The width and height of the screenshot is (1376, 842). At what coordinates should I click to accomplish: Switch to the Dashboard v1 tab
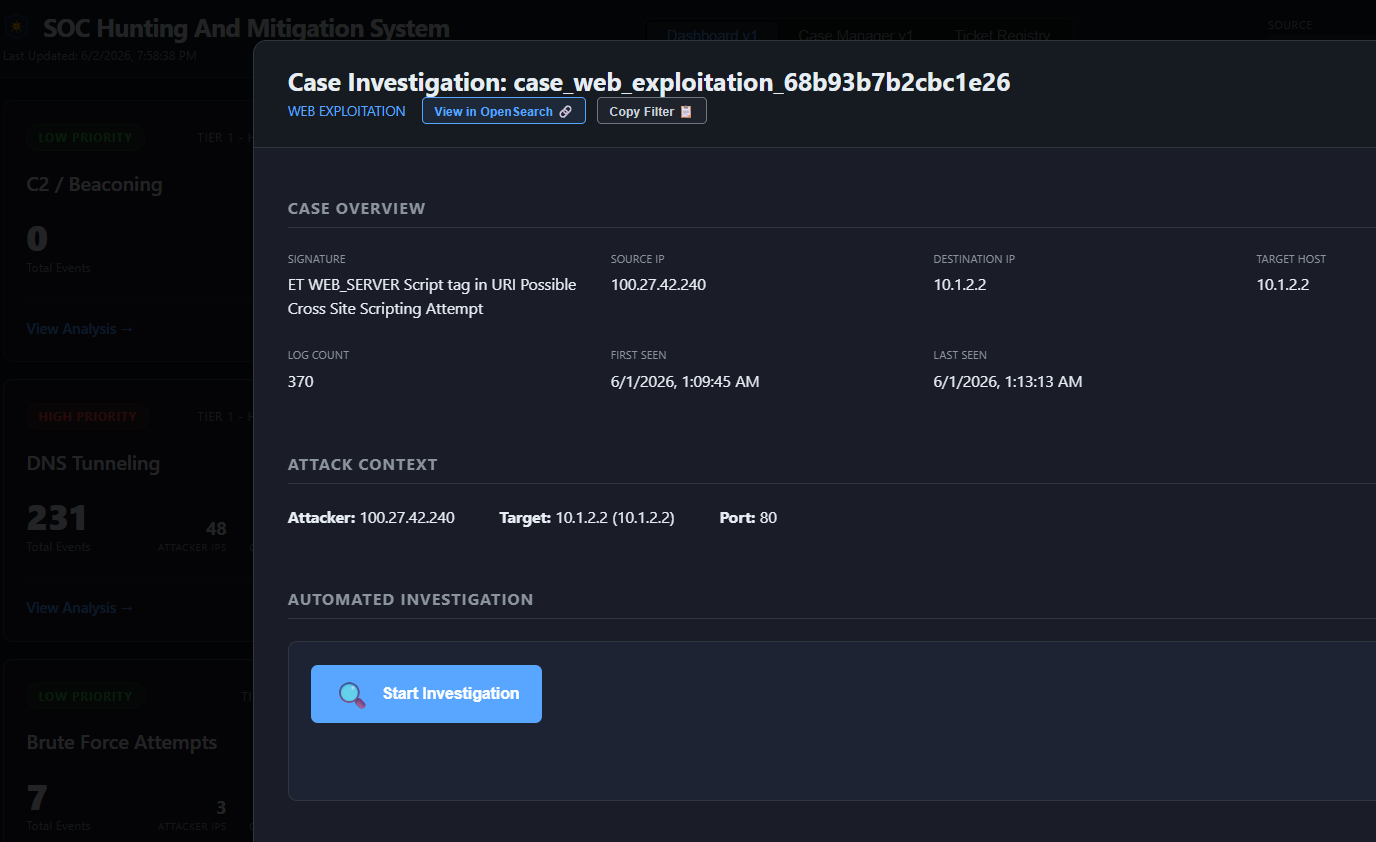712,35
